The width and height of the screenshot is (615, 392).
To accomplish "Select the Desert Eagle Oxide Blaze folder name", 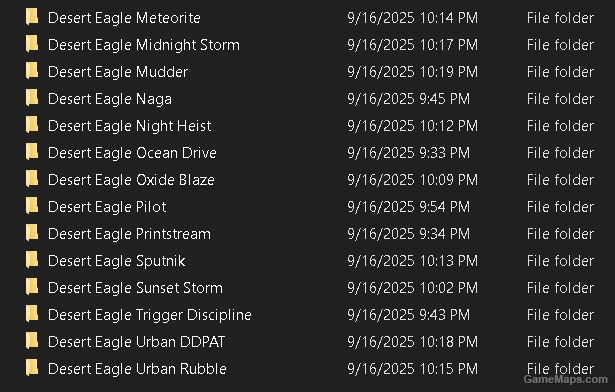I will [131, 180].
